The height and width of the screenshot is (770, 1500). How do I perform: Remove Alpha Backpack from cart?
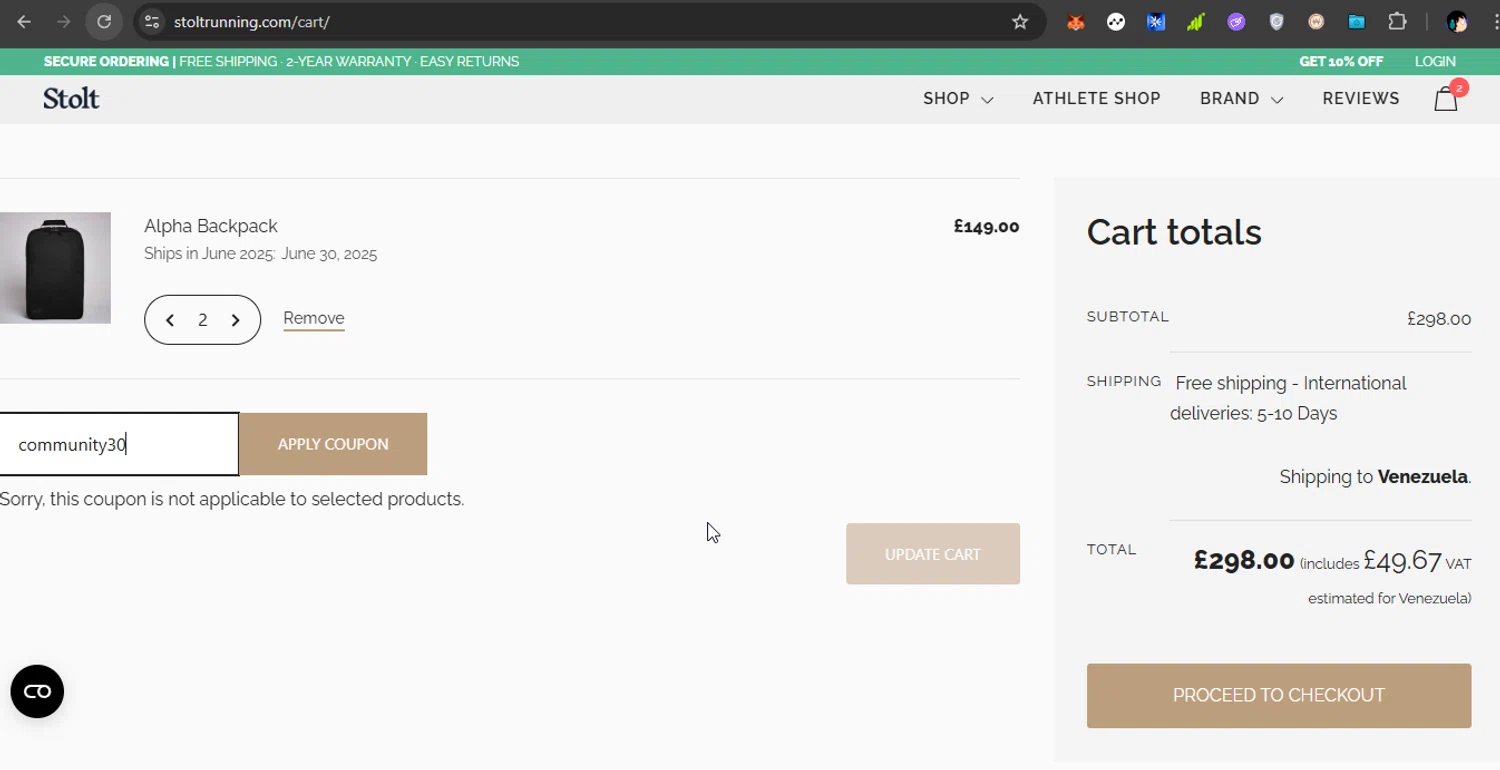tap(314, 319)
